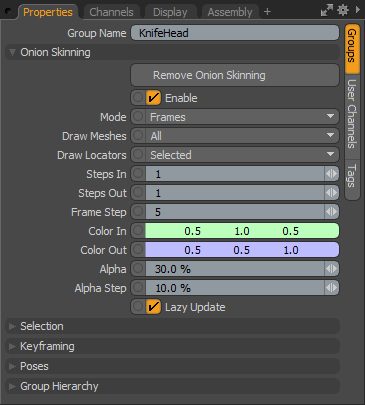Click the top-right panel menu arrow
365x405 pixels.
coord(358,10)
